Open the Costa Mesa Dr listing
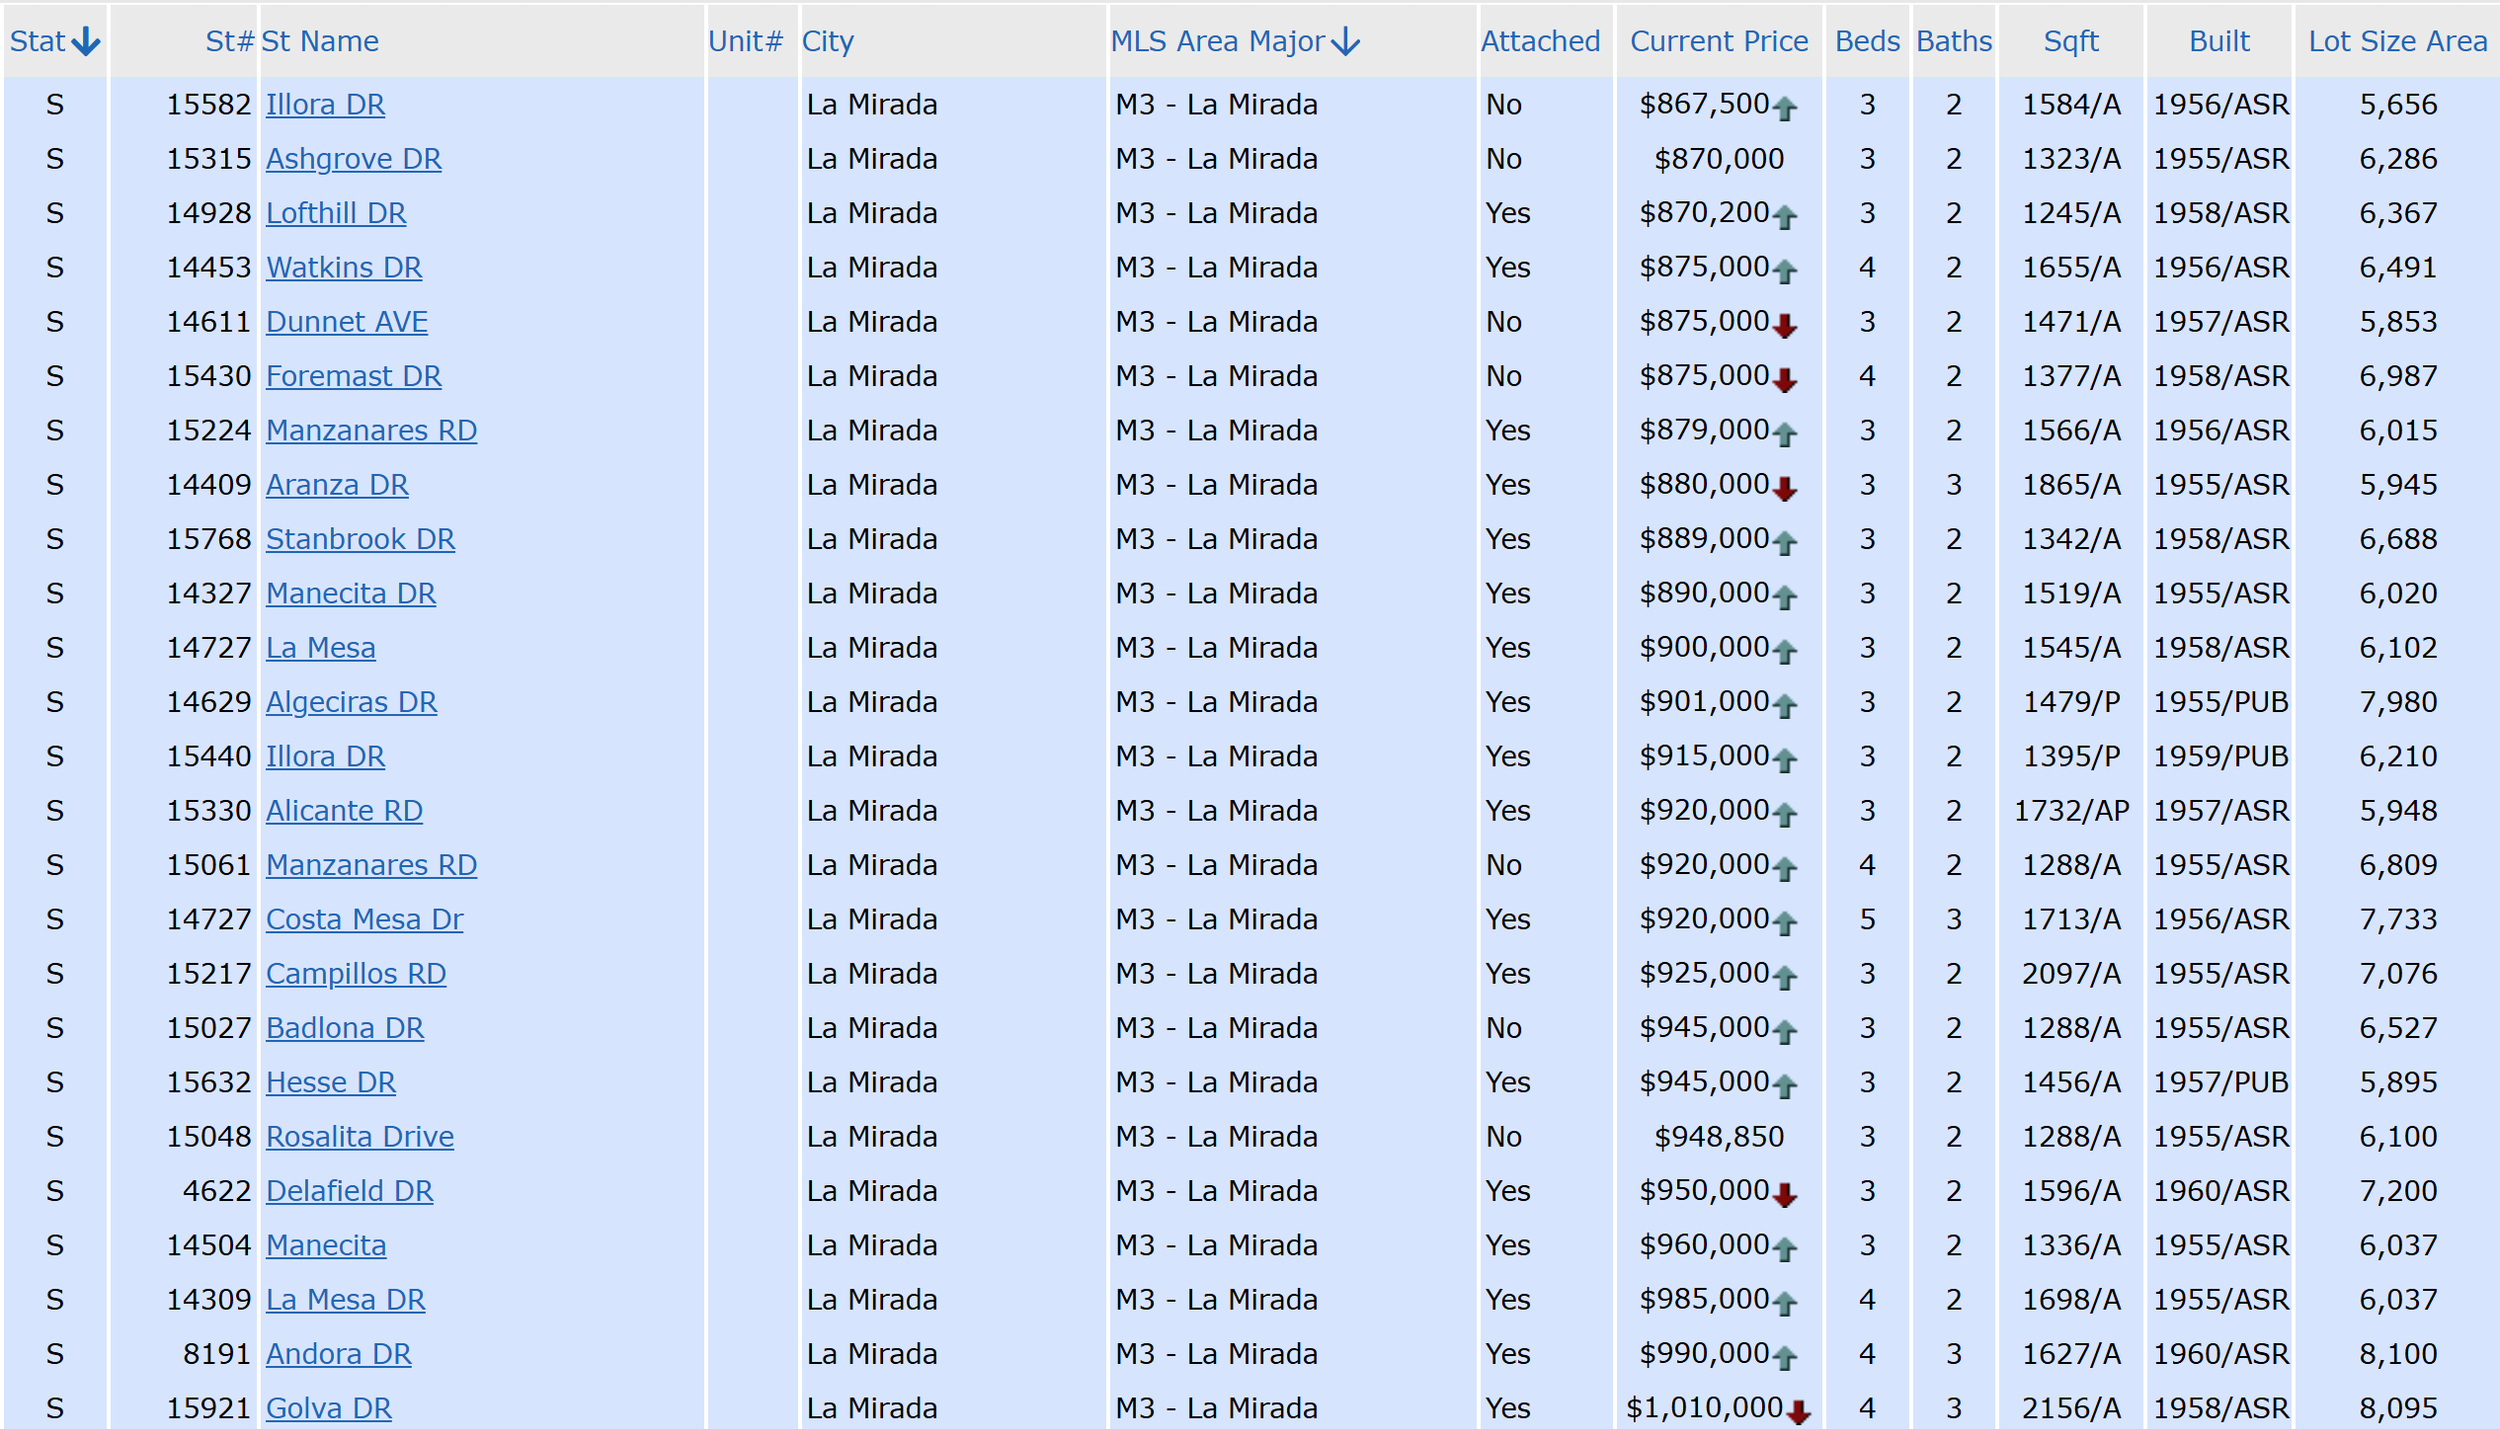Image resolution: width=2500 pixels, height=1429 pixels. [364, 919]
